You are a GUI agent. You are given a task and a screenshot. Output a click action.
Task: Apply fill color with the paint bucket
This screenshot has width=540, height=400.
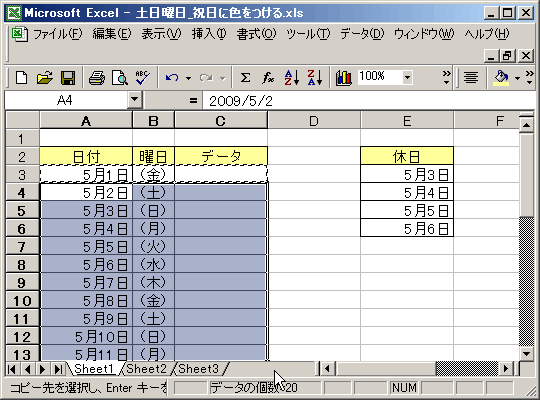(501, 78)
